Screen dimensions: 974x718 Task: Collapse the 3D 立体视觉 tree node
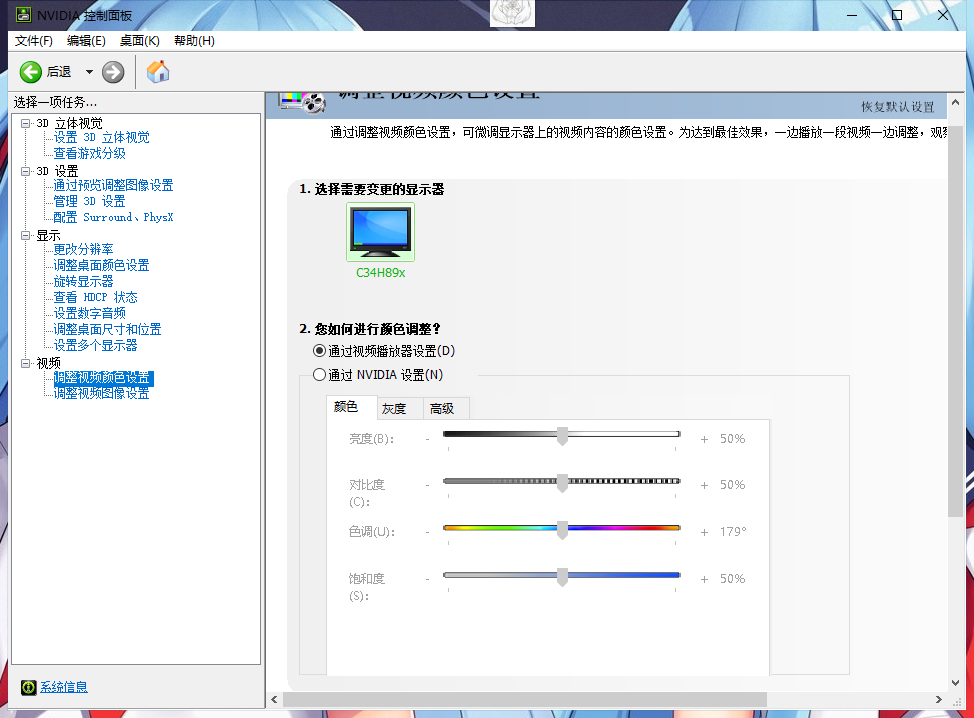coord(25,123)
